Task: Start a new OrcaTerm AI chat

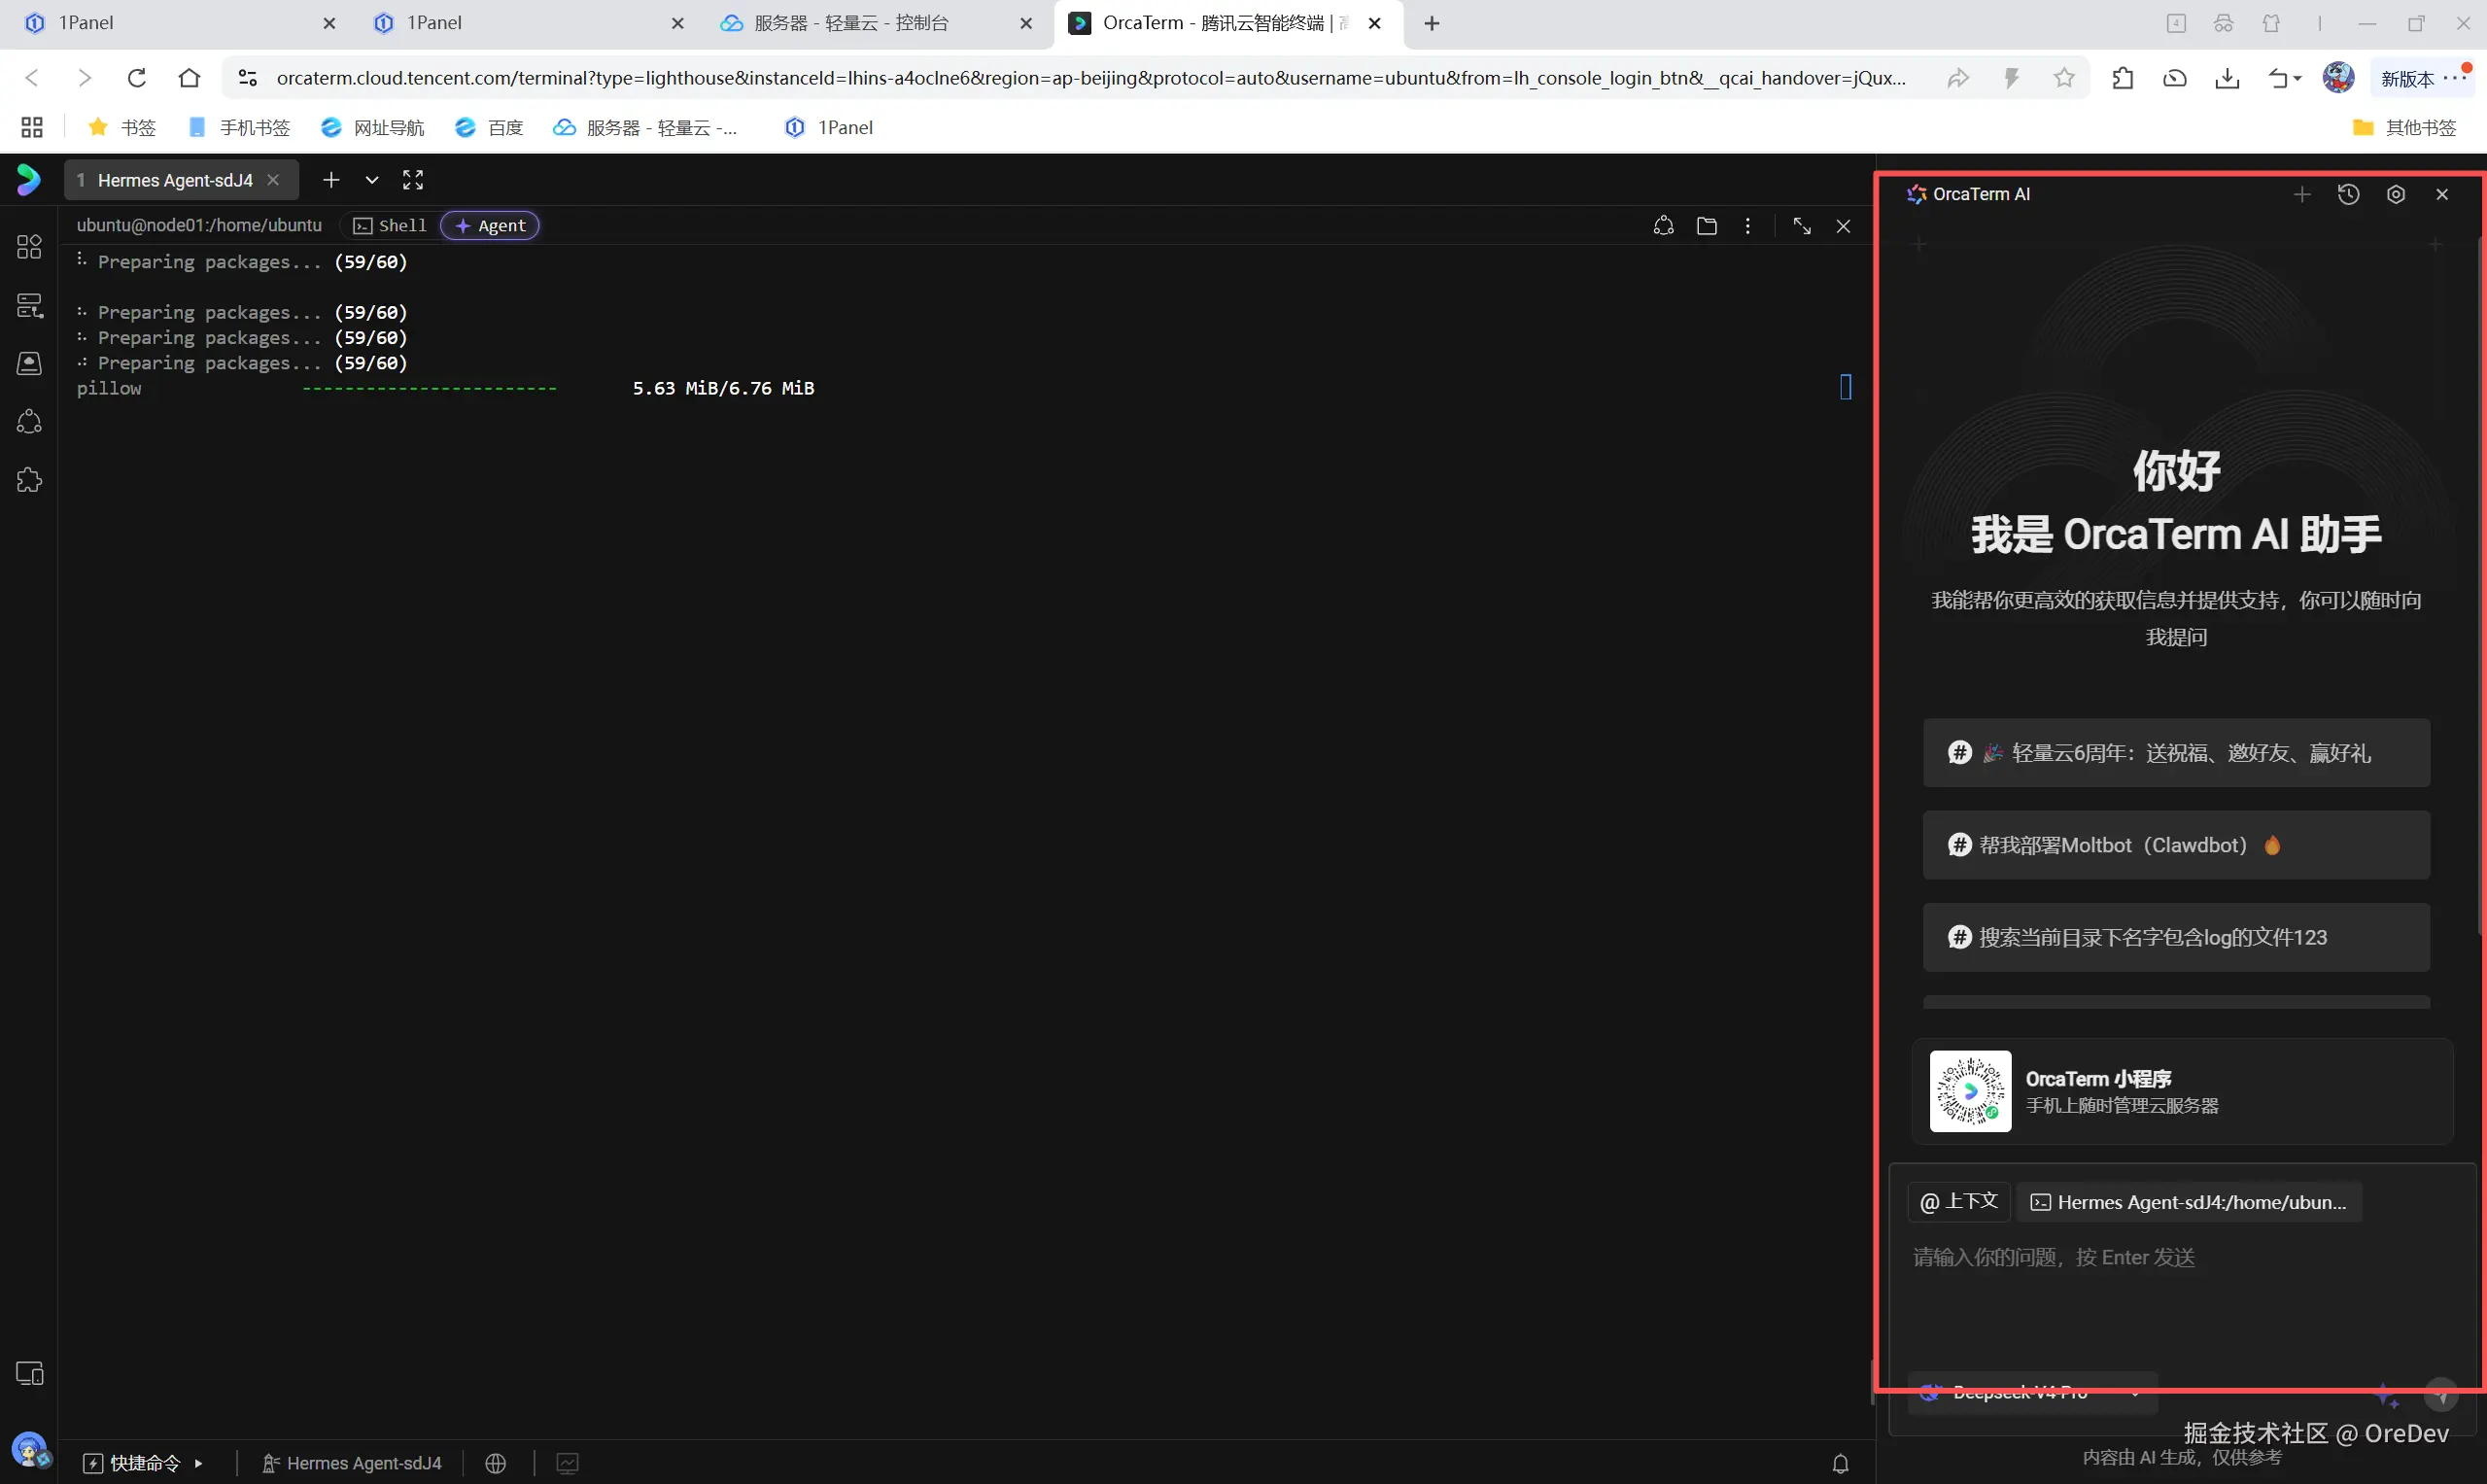Action: coord(2302,194)
